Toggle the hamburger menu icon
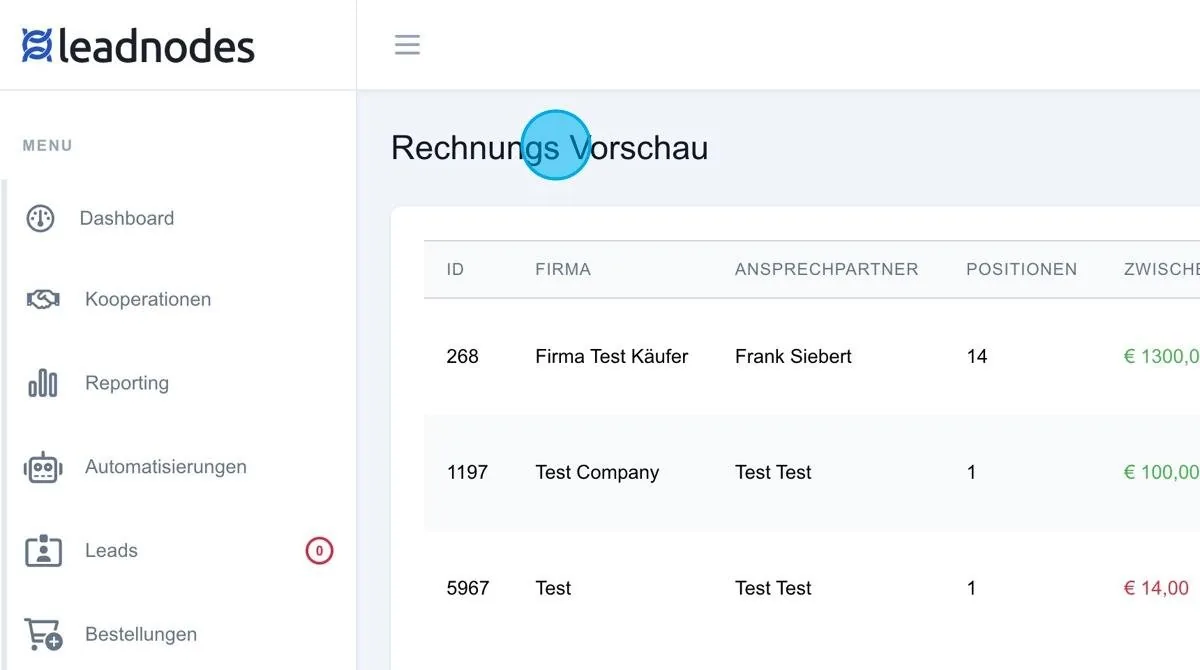 pos(407,45)
